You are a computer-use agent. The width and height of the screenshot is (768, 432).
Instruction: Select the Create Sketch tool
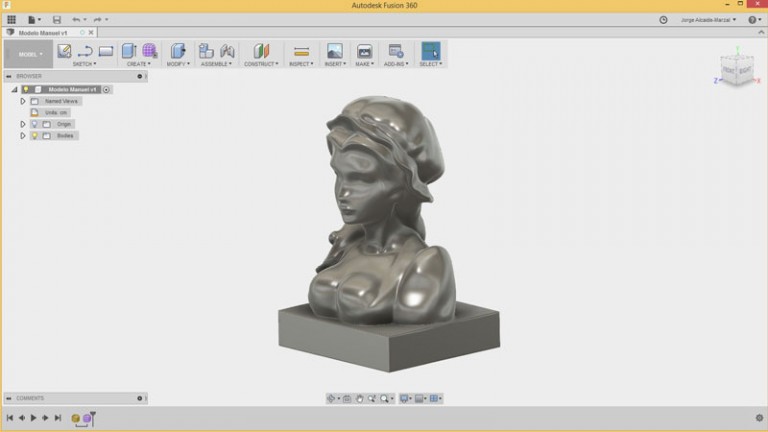coord(65,51)
